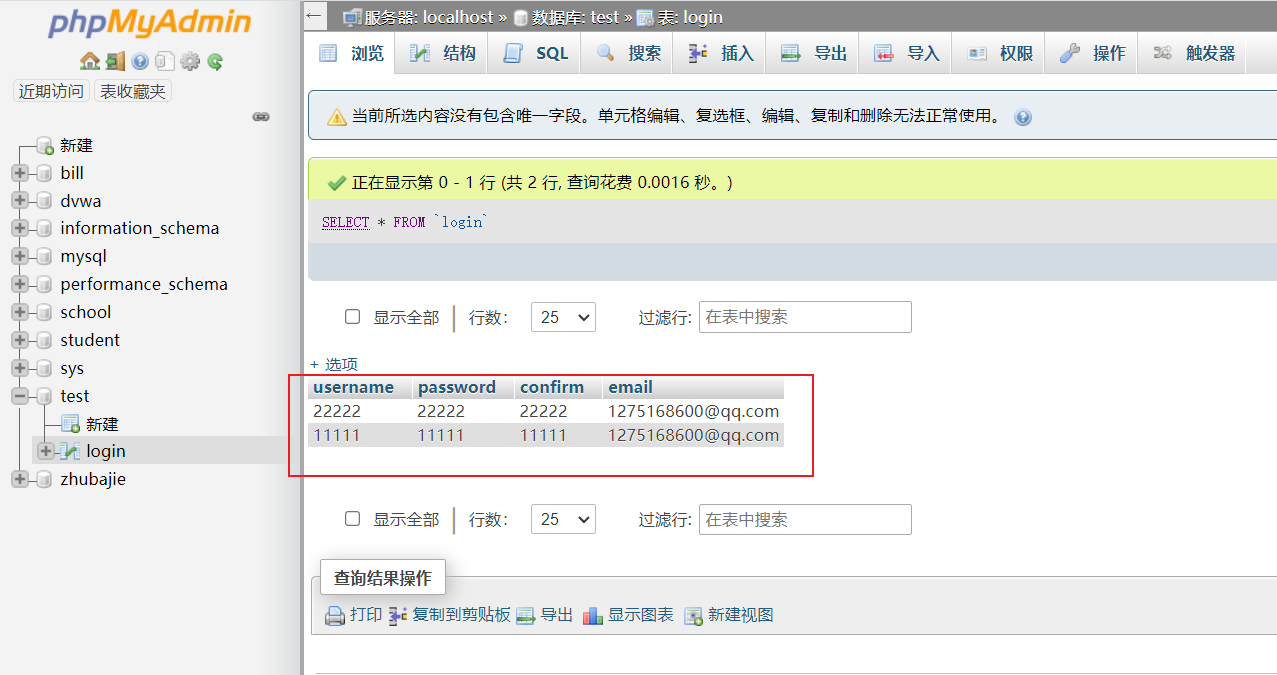Click the phpMyAdmin home icon
1277x675 pixels.
pyautogui.click(x=89, y=61)
